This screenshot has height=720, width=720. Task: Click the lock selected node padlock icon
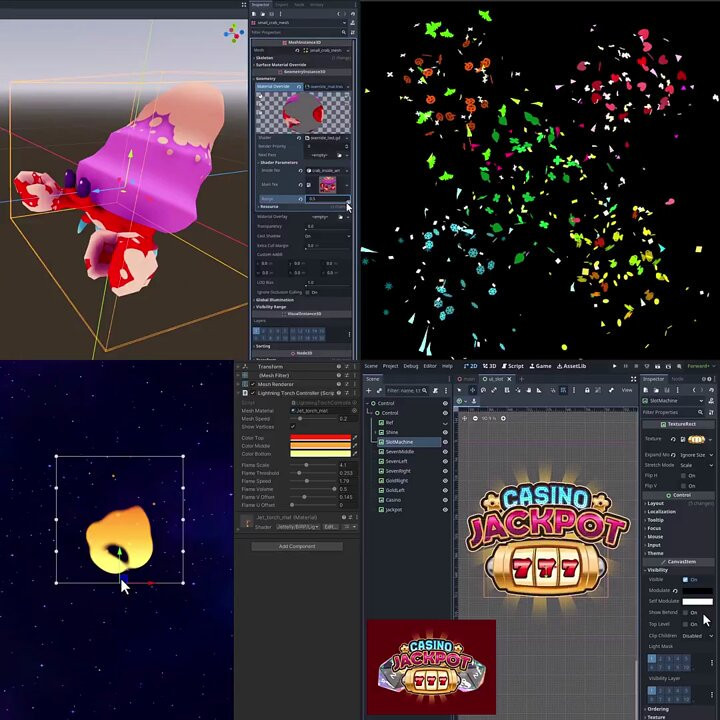pos(587,390)
